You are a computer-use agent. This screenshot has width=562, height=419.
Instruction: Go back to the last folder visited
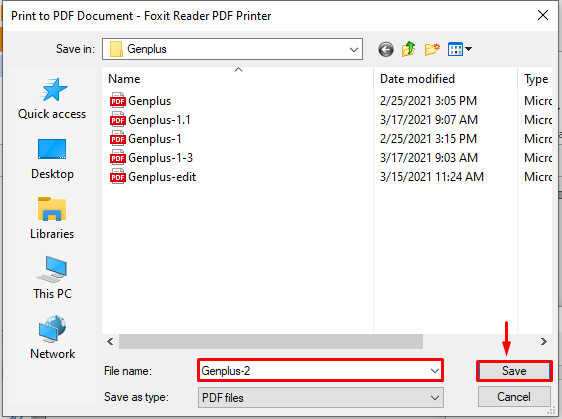[x=386, y=49]
